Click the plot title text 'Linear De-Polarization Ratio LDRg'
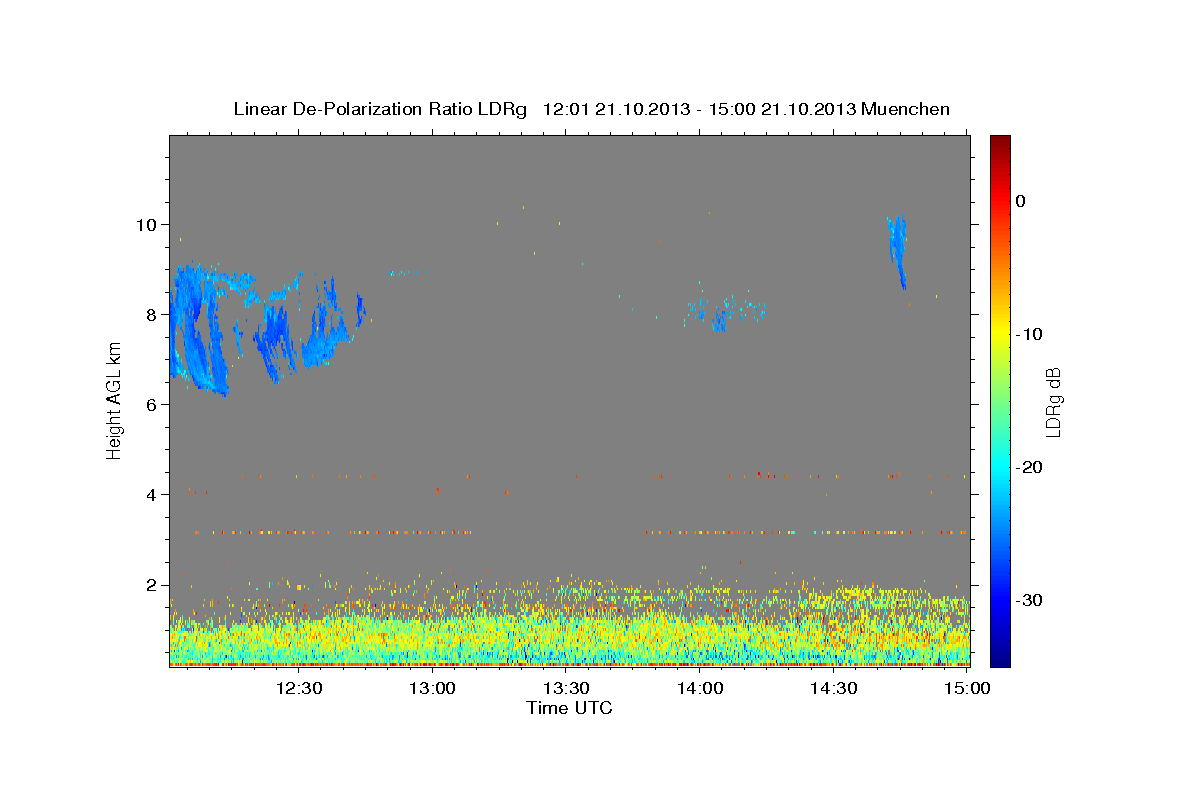 coord(380,109)
